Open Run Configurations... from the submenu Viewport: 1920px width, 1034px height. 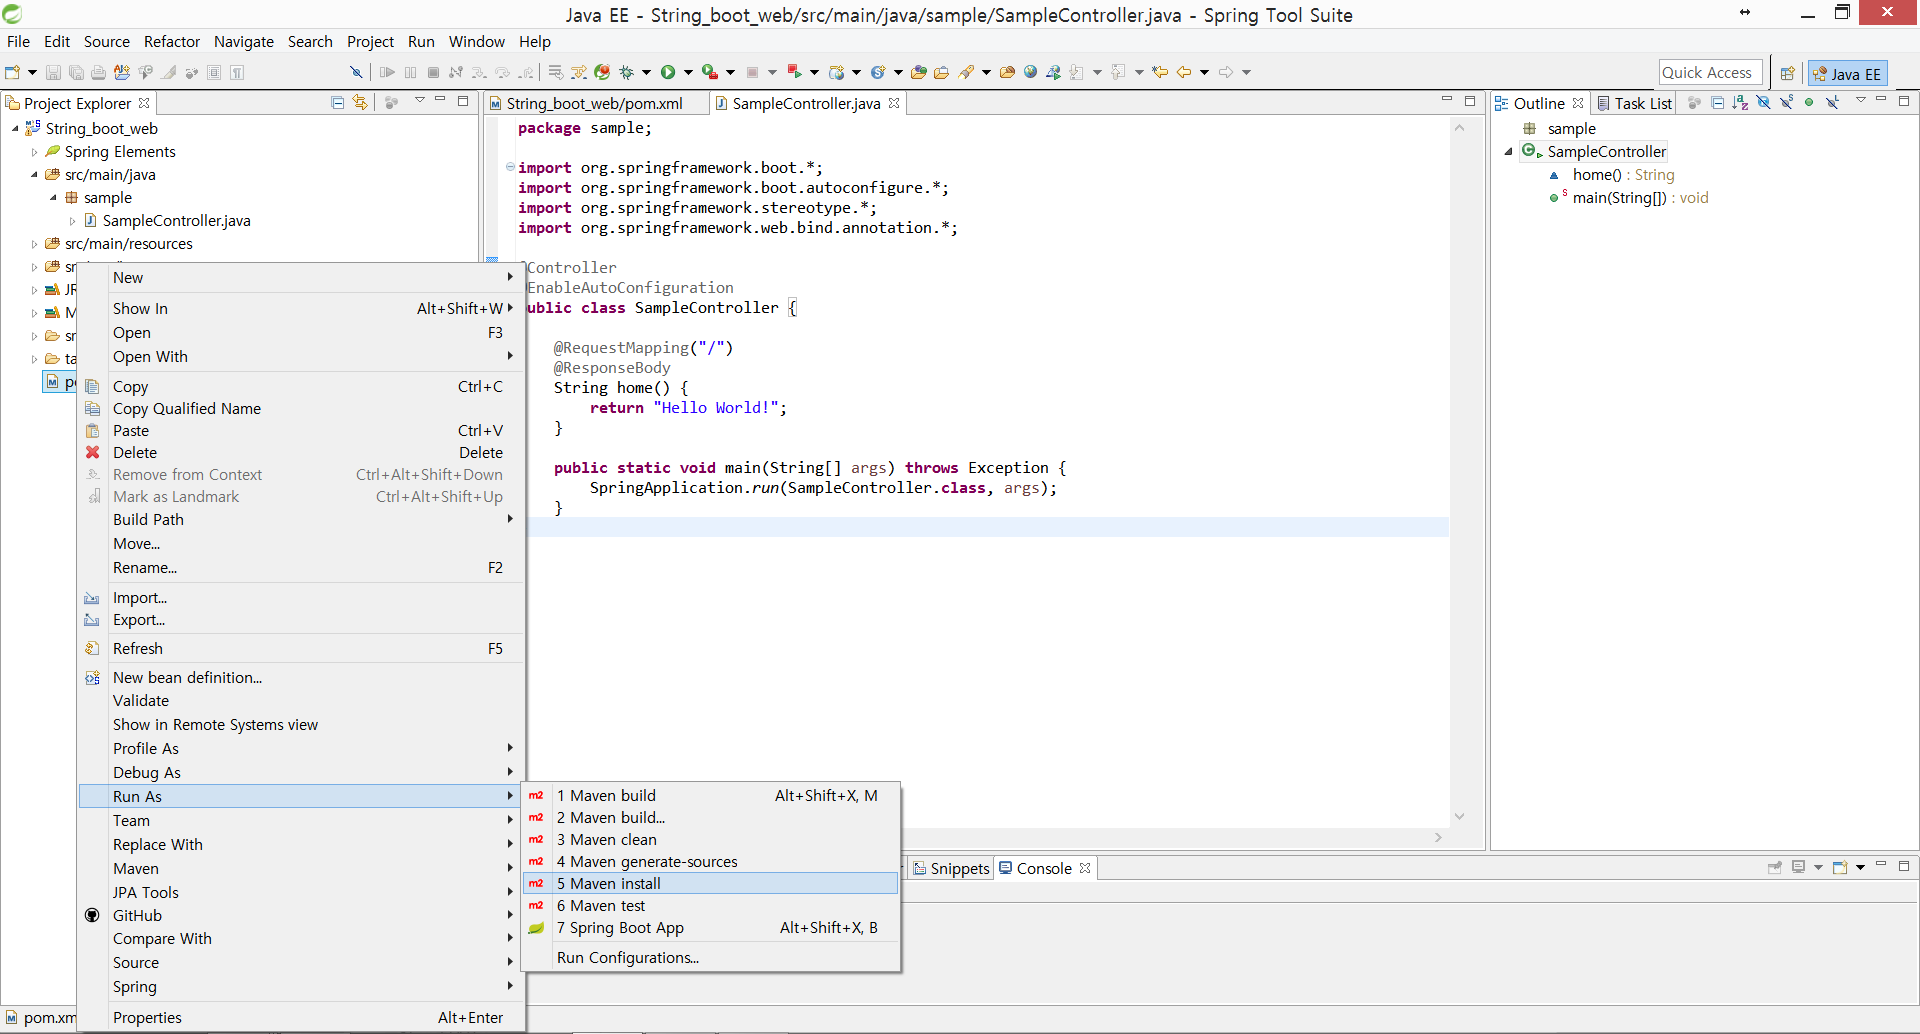click(711, 957)
